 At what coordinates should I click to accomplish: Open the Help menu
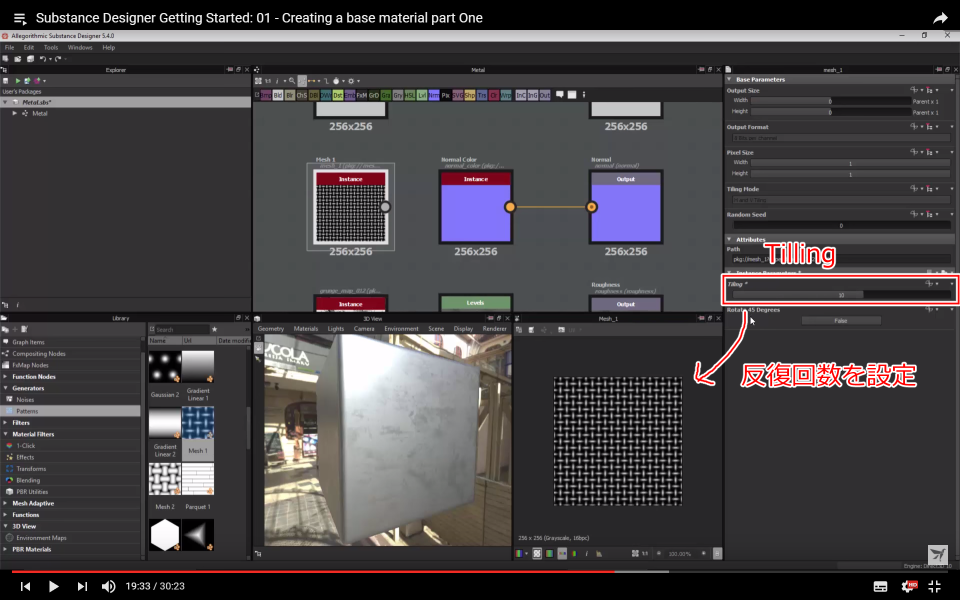click(x=108, y=47)
